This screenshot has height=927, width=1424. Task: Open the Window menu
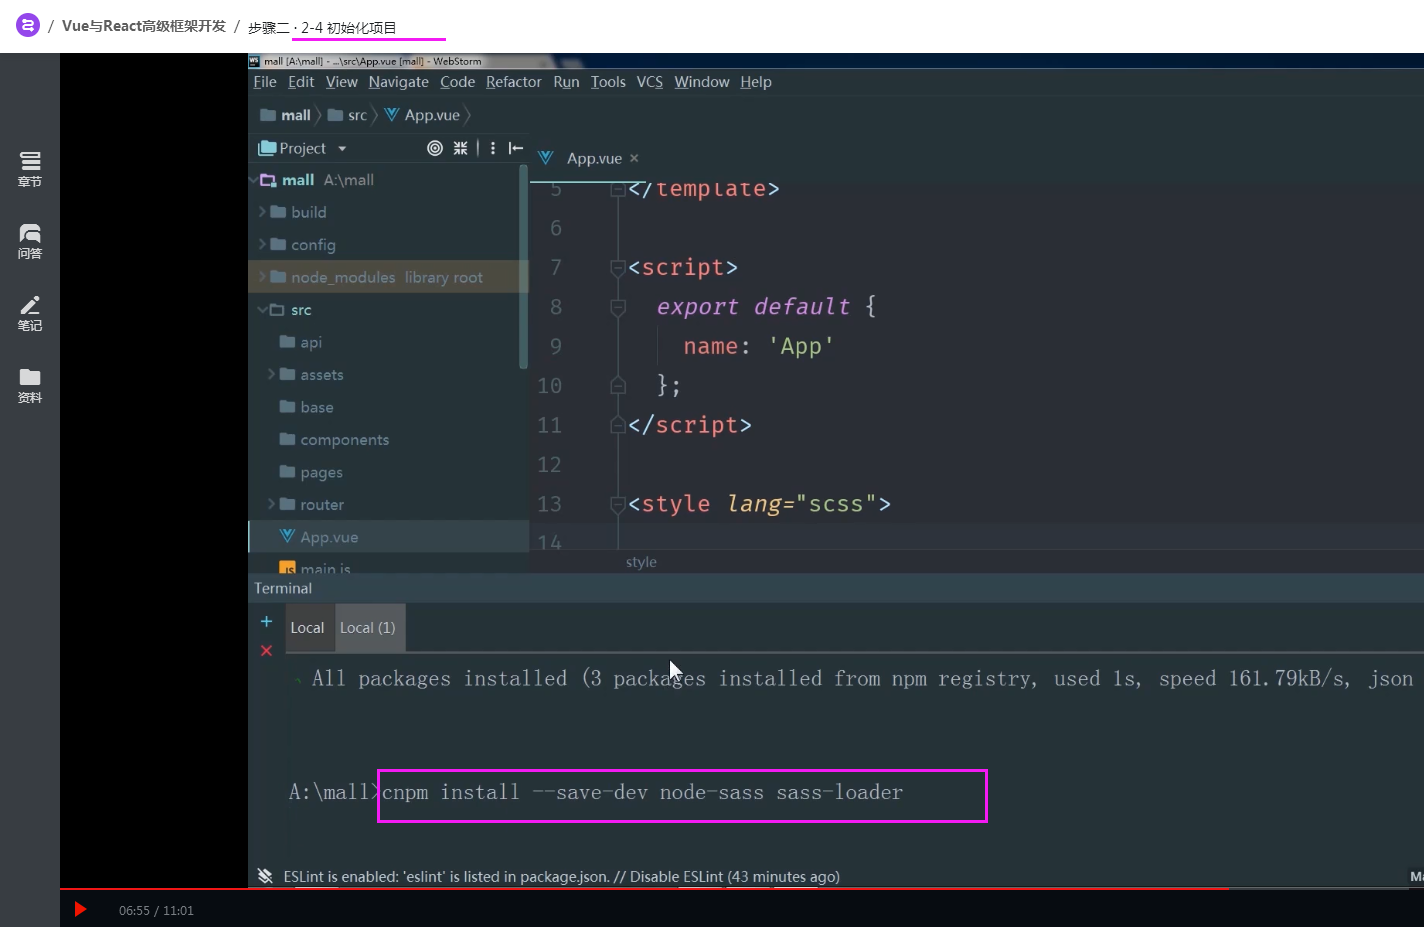tap(702, 82)
